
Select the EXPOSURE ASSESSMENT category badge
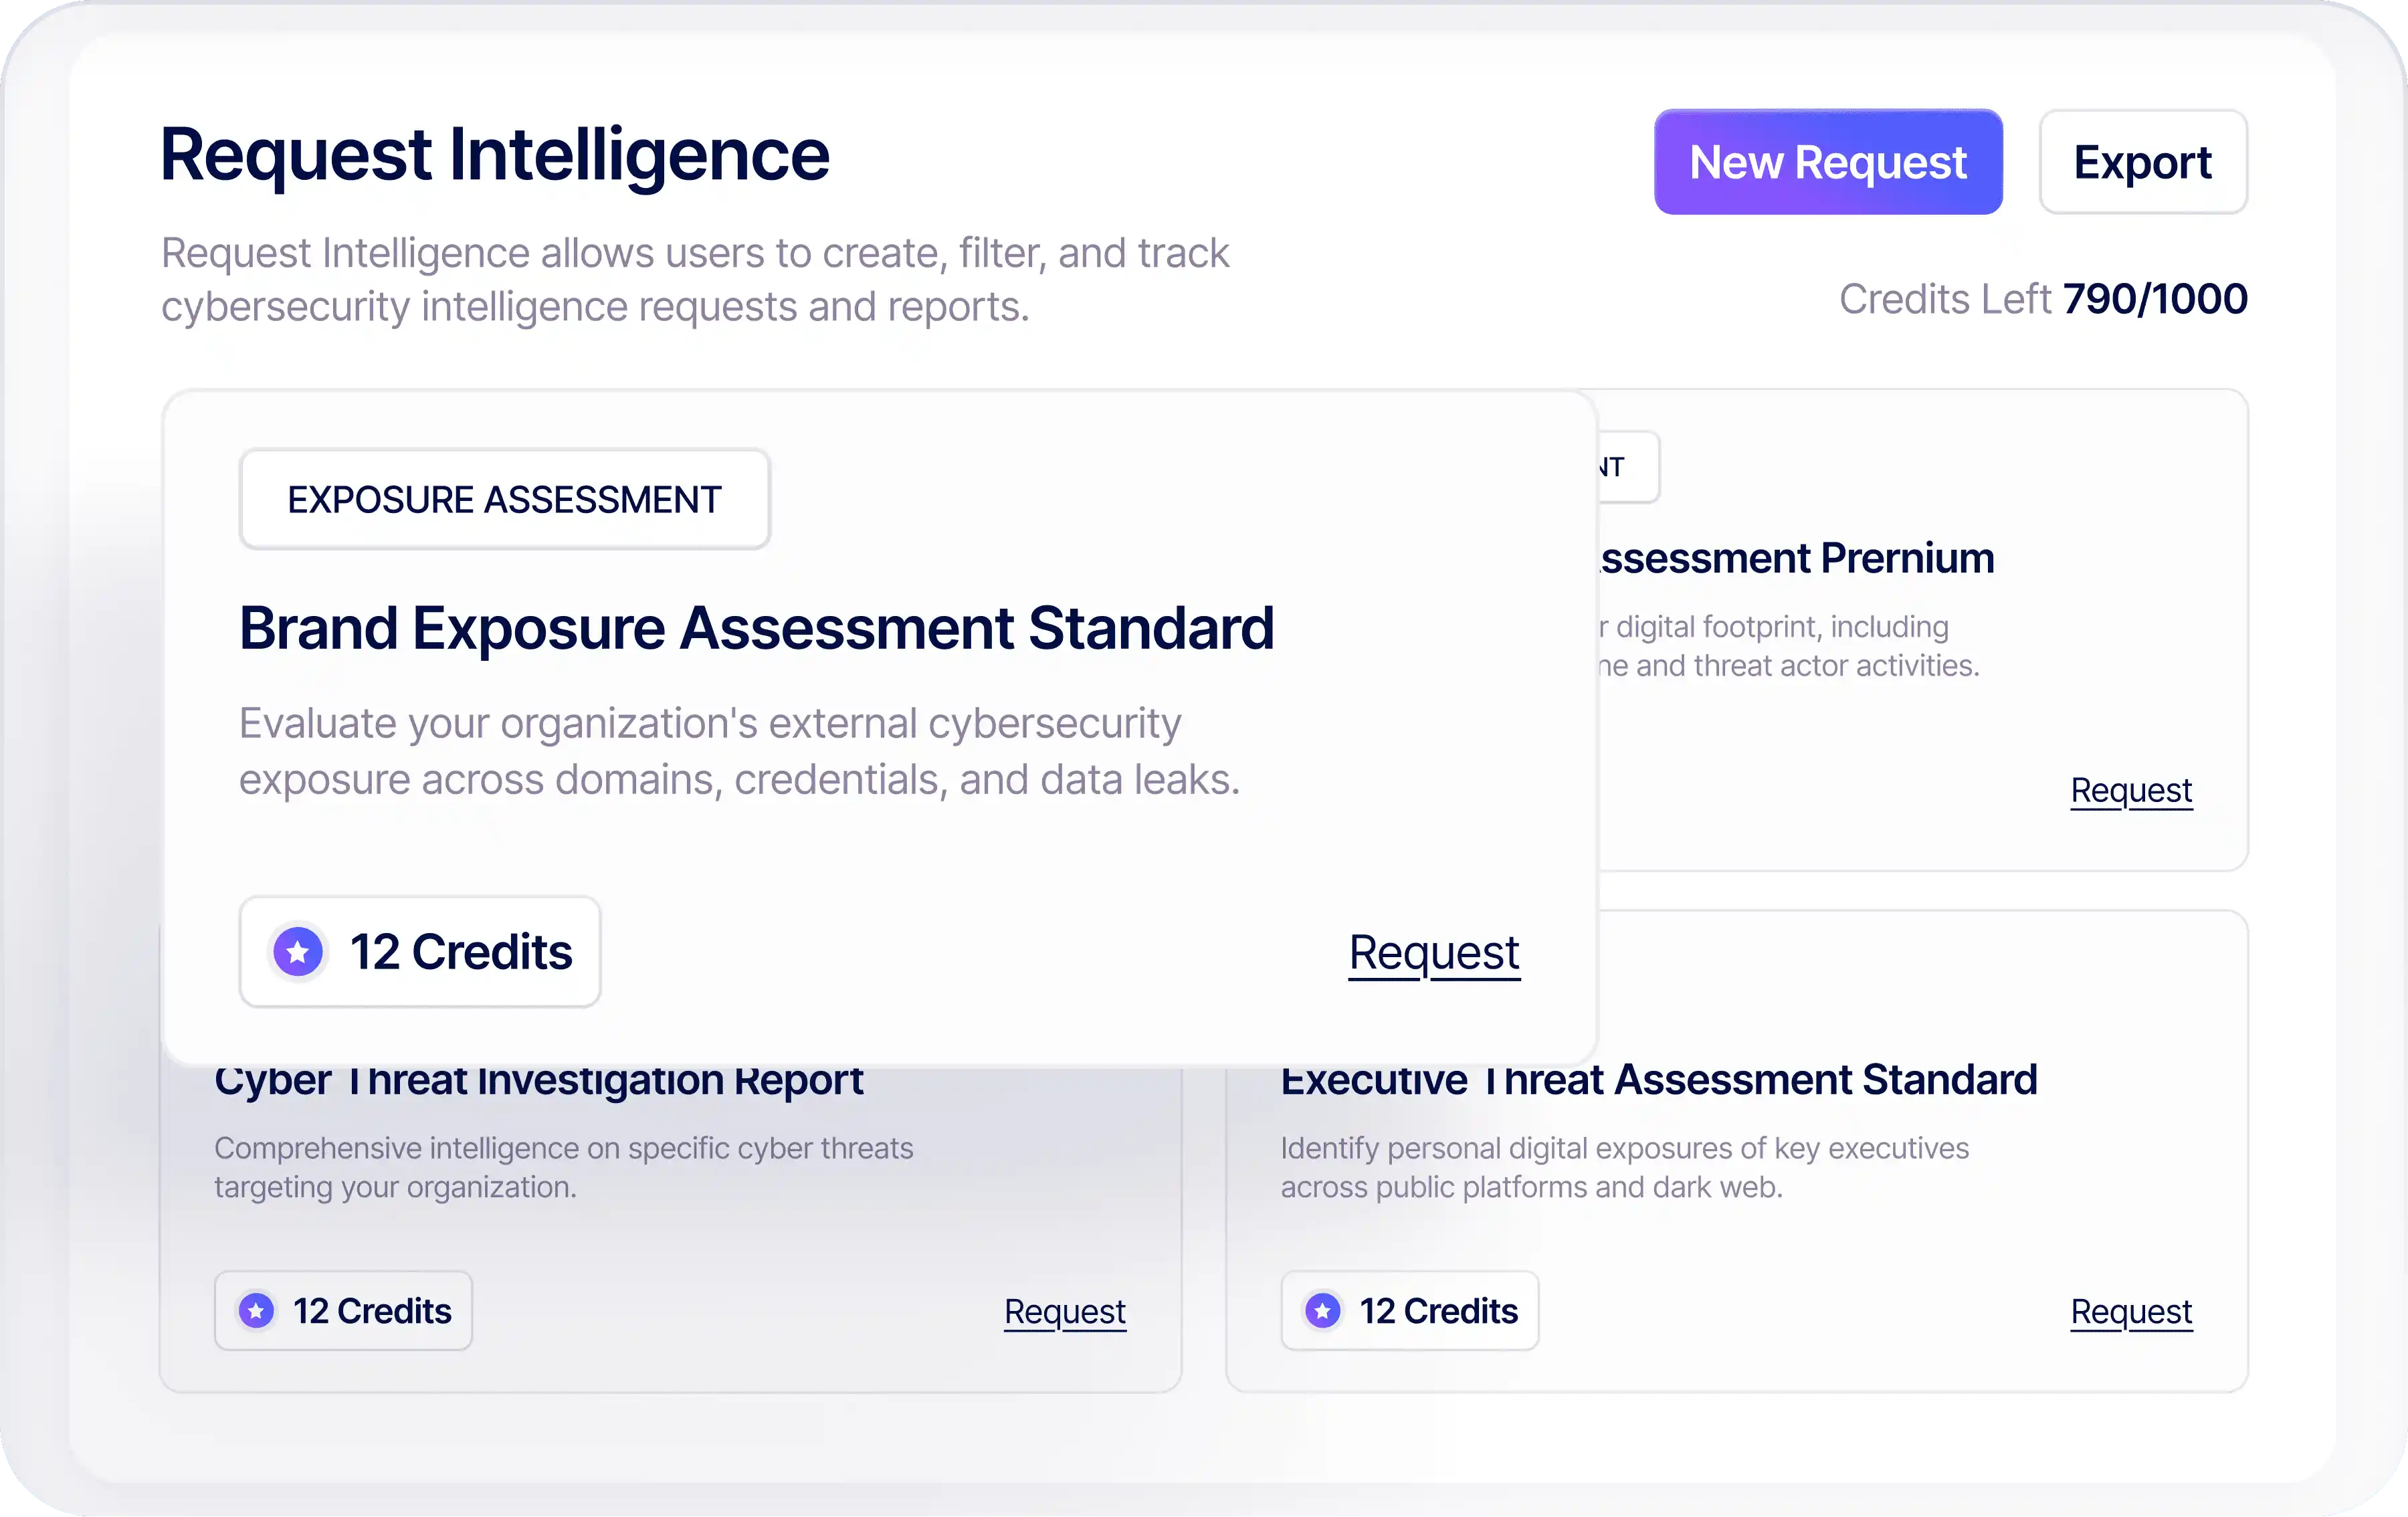(504, 499)
